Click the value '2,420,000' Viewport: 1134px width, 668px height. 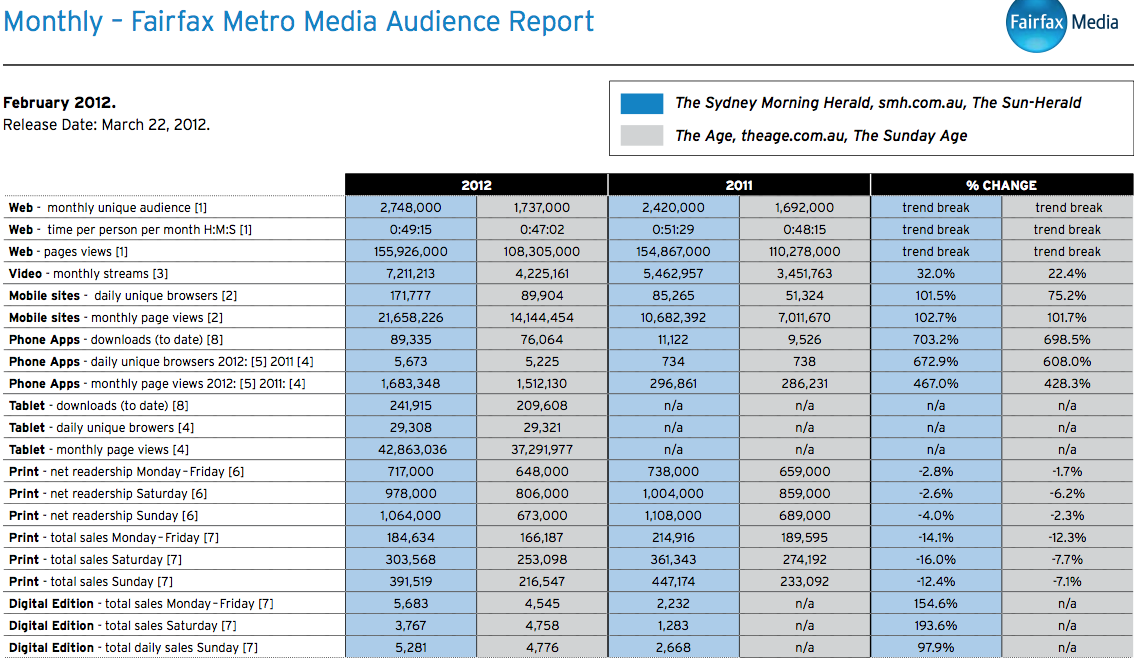pyautogui.click(x=673, y=207)
